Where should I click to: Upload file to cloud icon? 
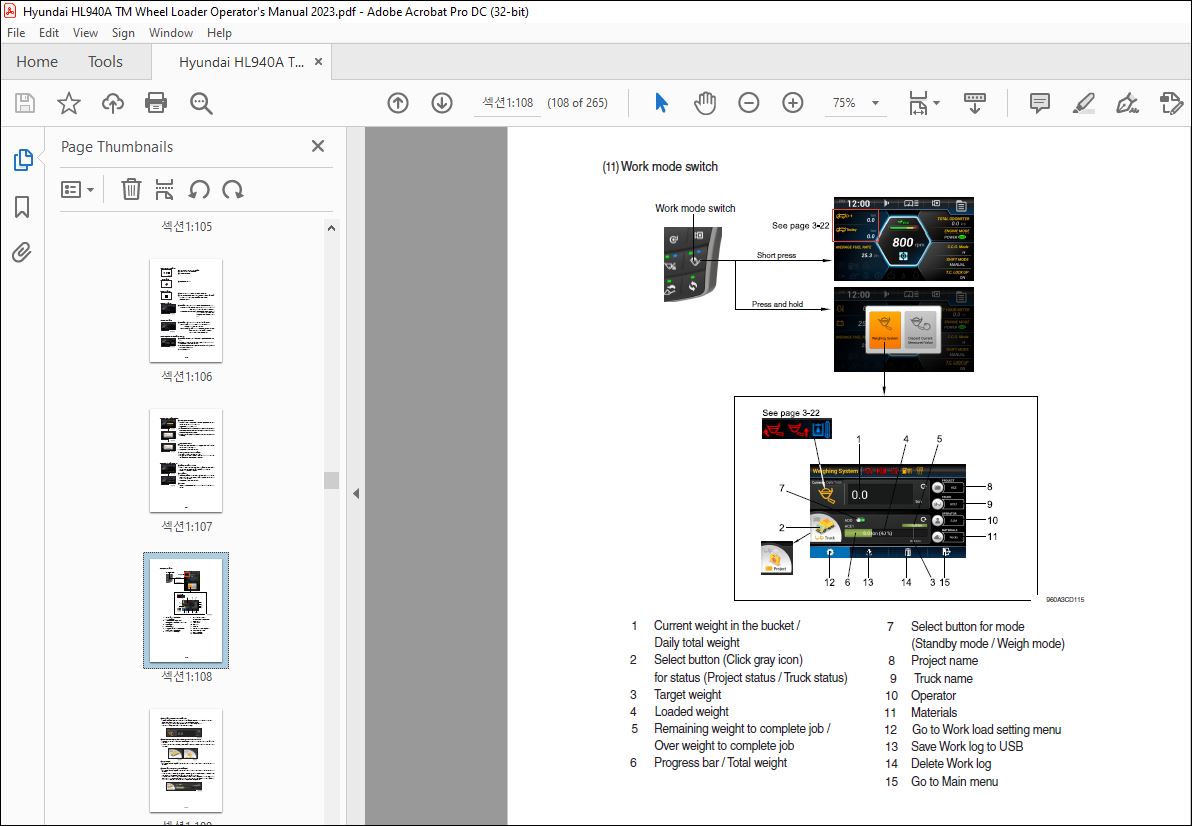click(x=113, y=103)
